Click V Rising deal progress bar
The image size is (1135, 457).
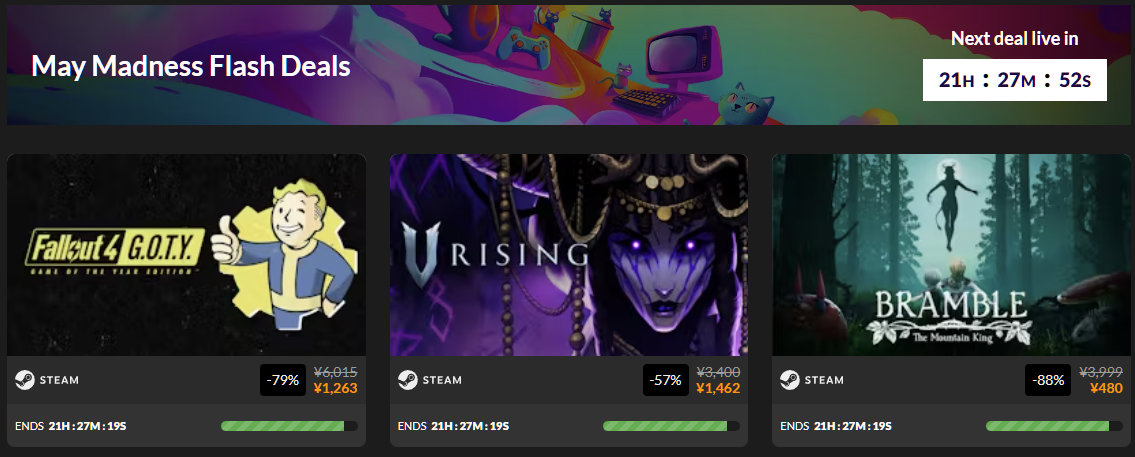tap(671, 426)
